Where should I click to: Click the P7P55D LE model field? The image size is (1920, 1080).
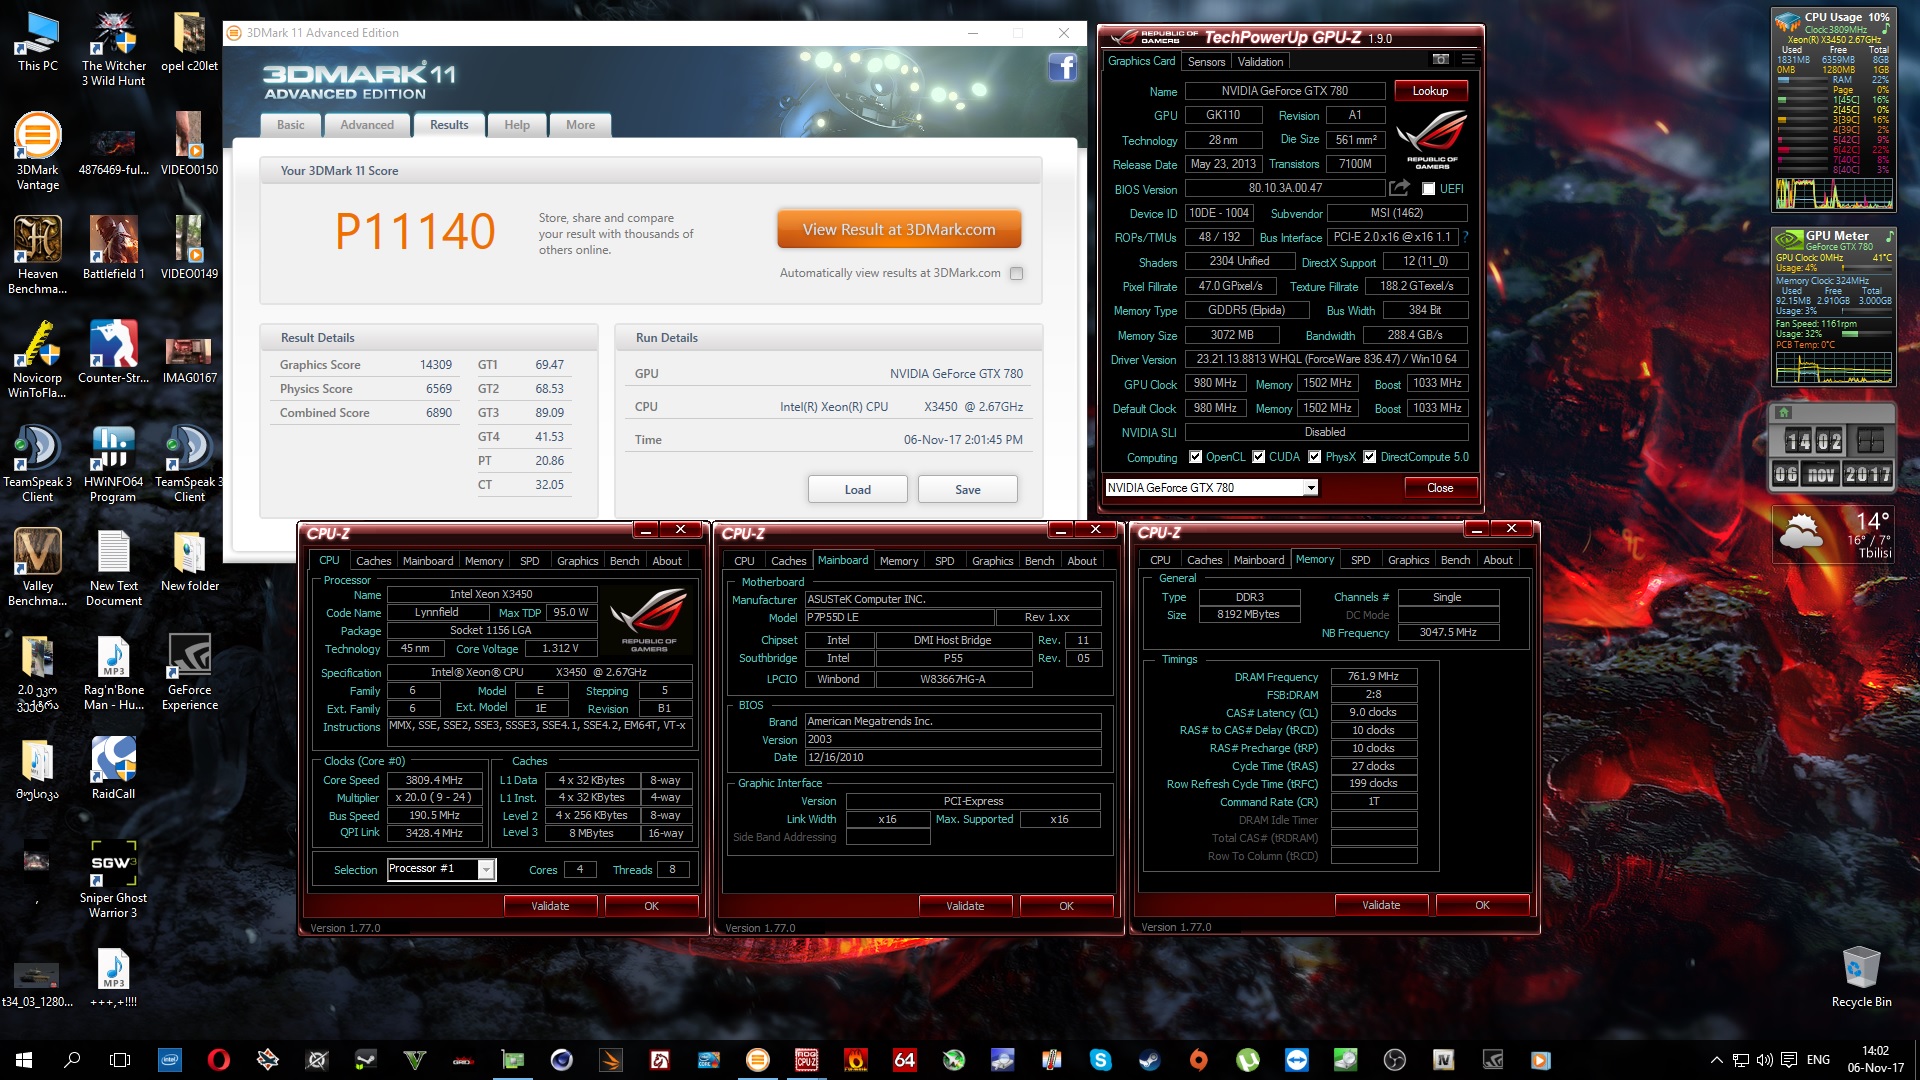click(899, 618)
